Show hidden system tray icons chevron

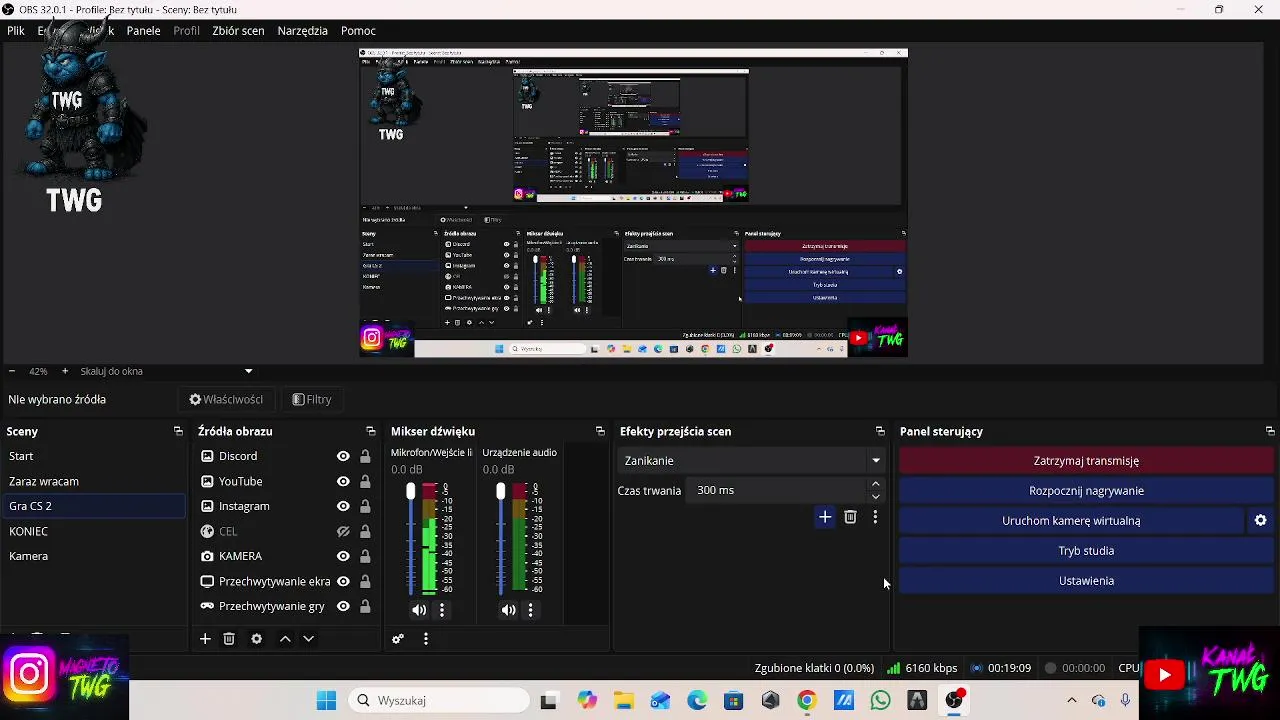1072,700
